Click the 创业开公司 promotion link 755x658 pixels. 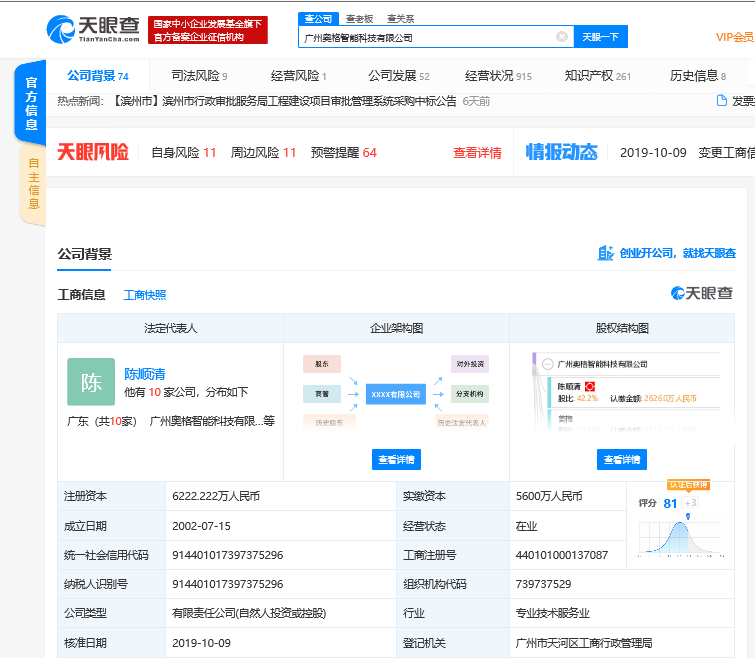[677, 253]
